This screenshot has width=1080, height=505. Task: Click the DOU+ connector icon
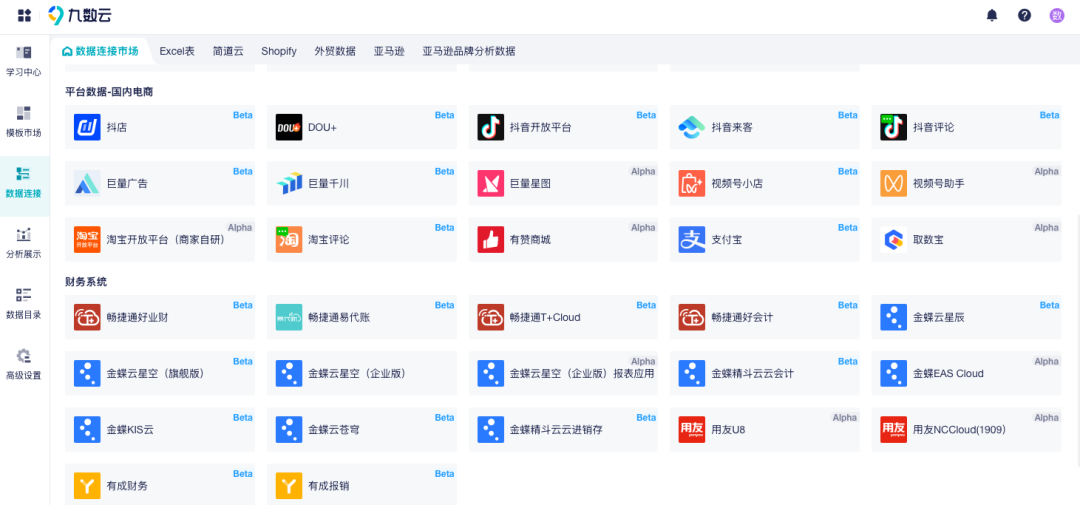(289, 127)
